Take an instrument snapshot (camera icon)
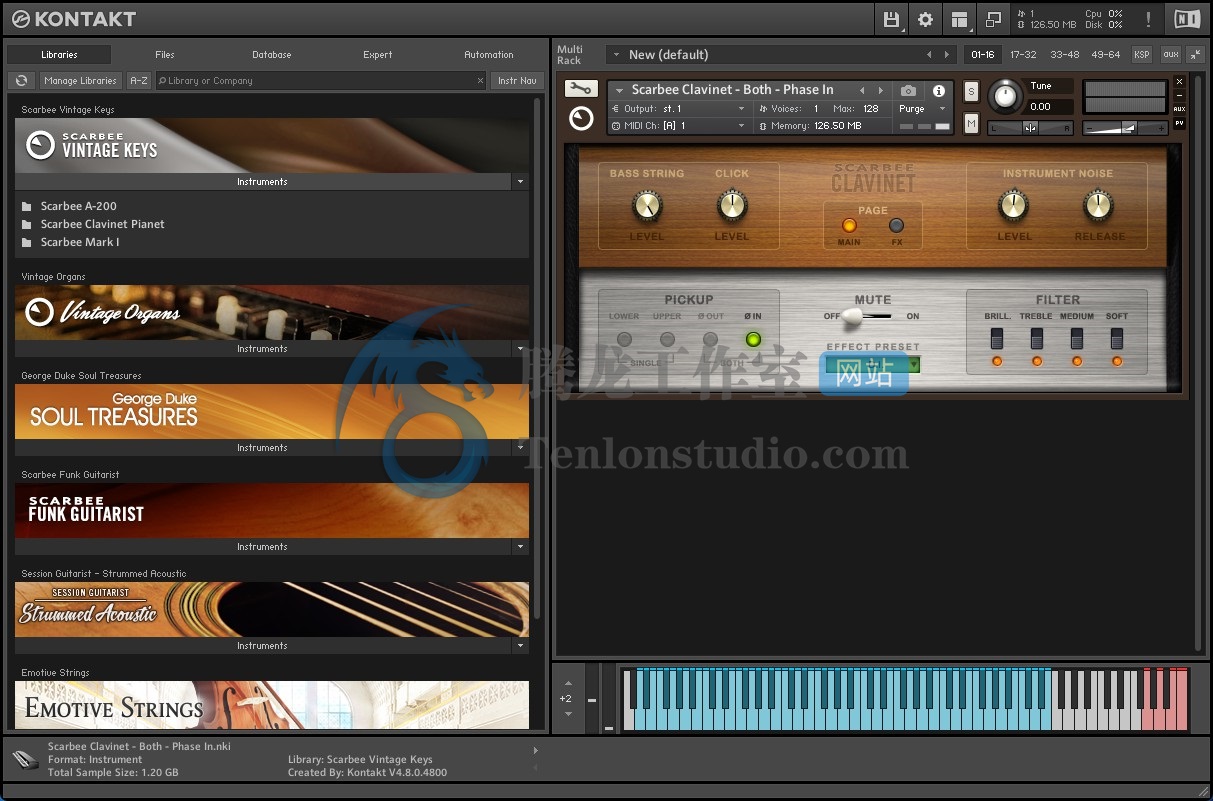Viewport: 1213px width, 801px height. [x=908, y=90]
